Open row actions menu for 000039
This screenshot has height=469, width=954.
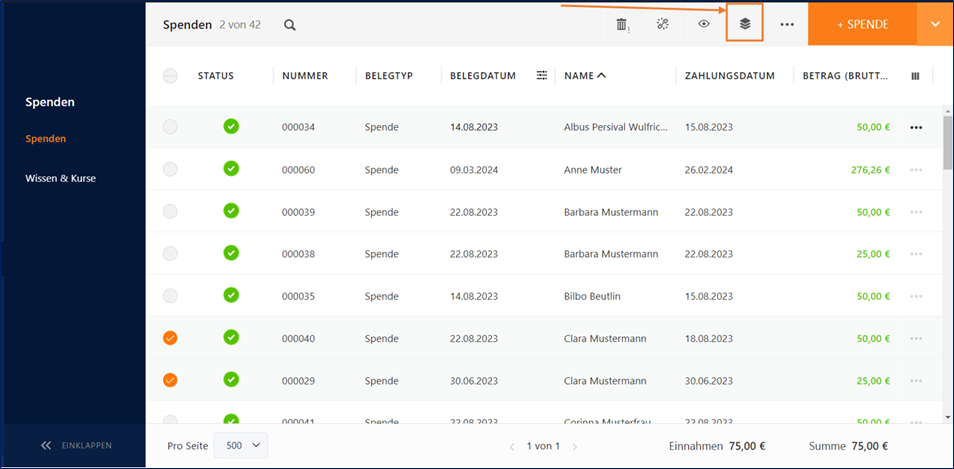[916, 212]
